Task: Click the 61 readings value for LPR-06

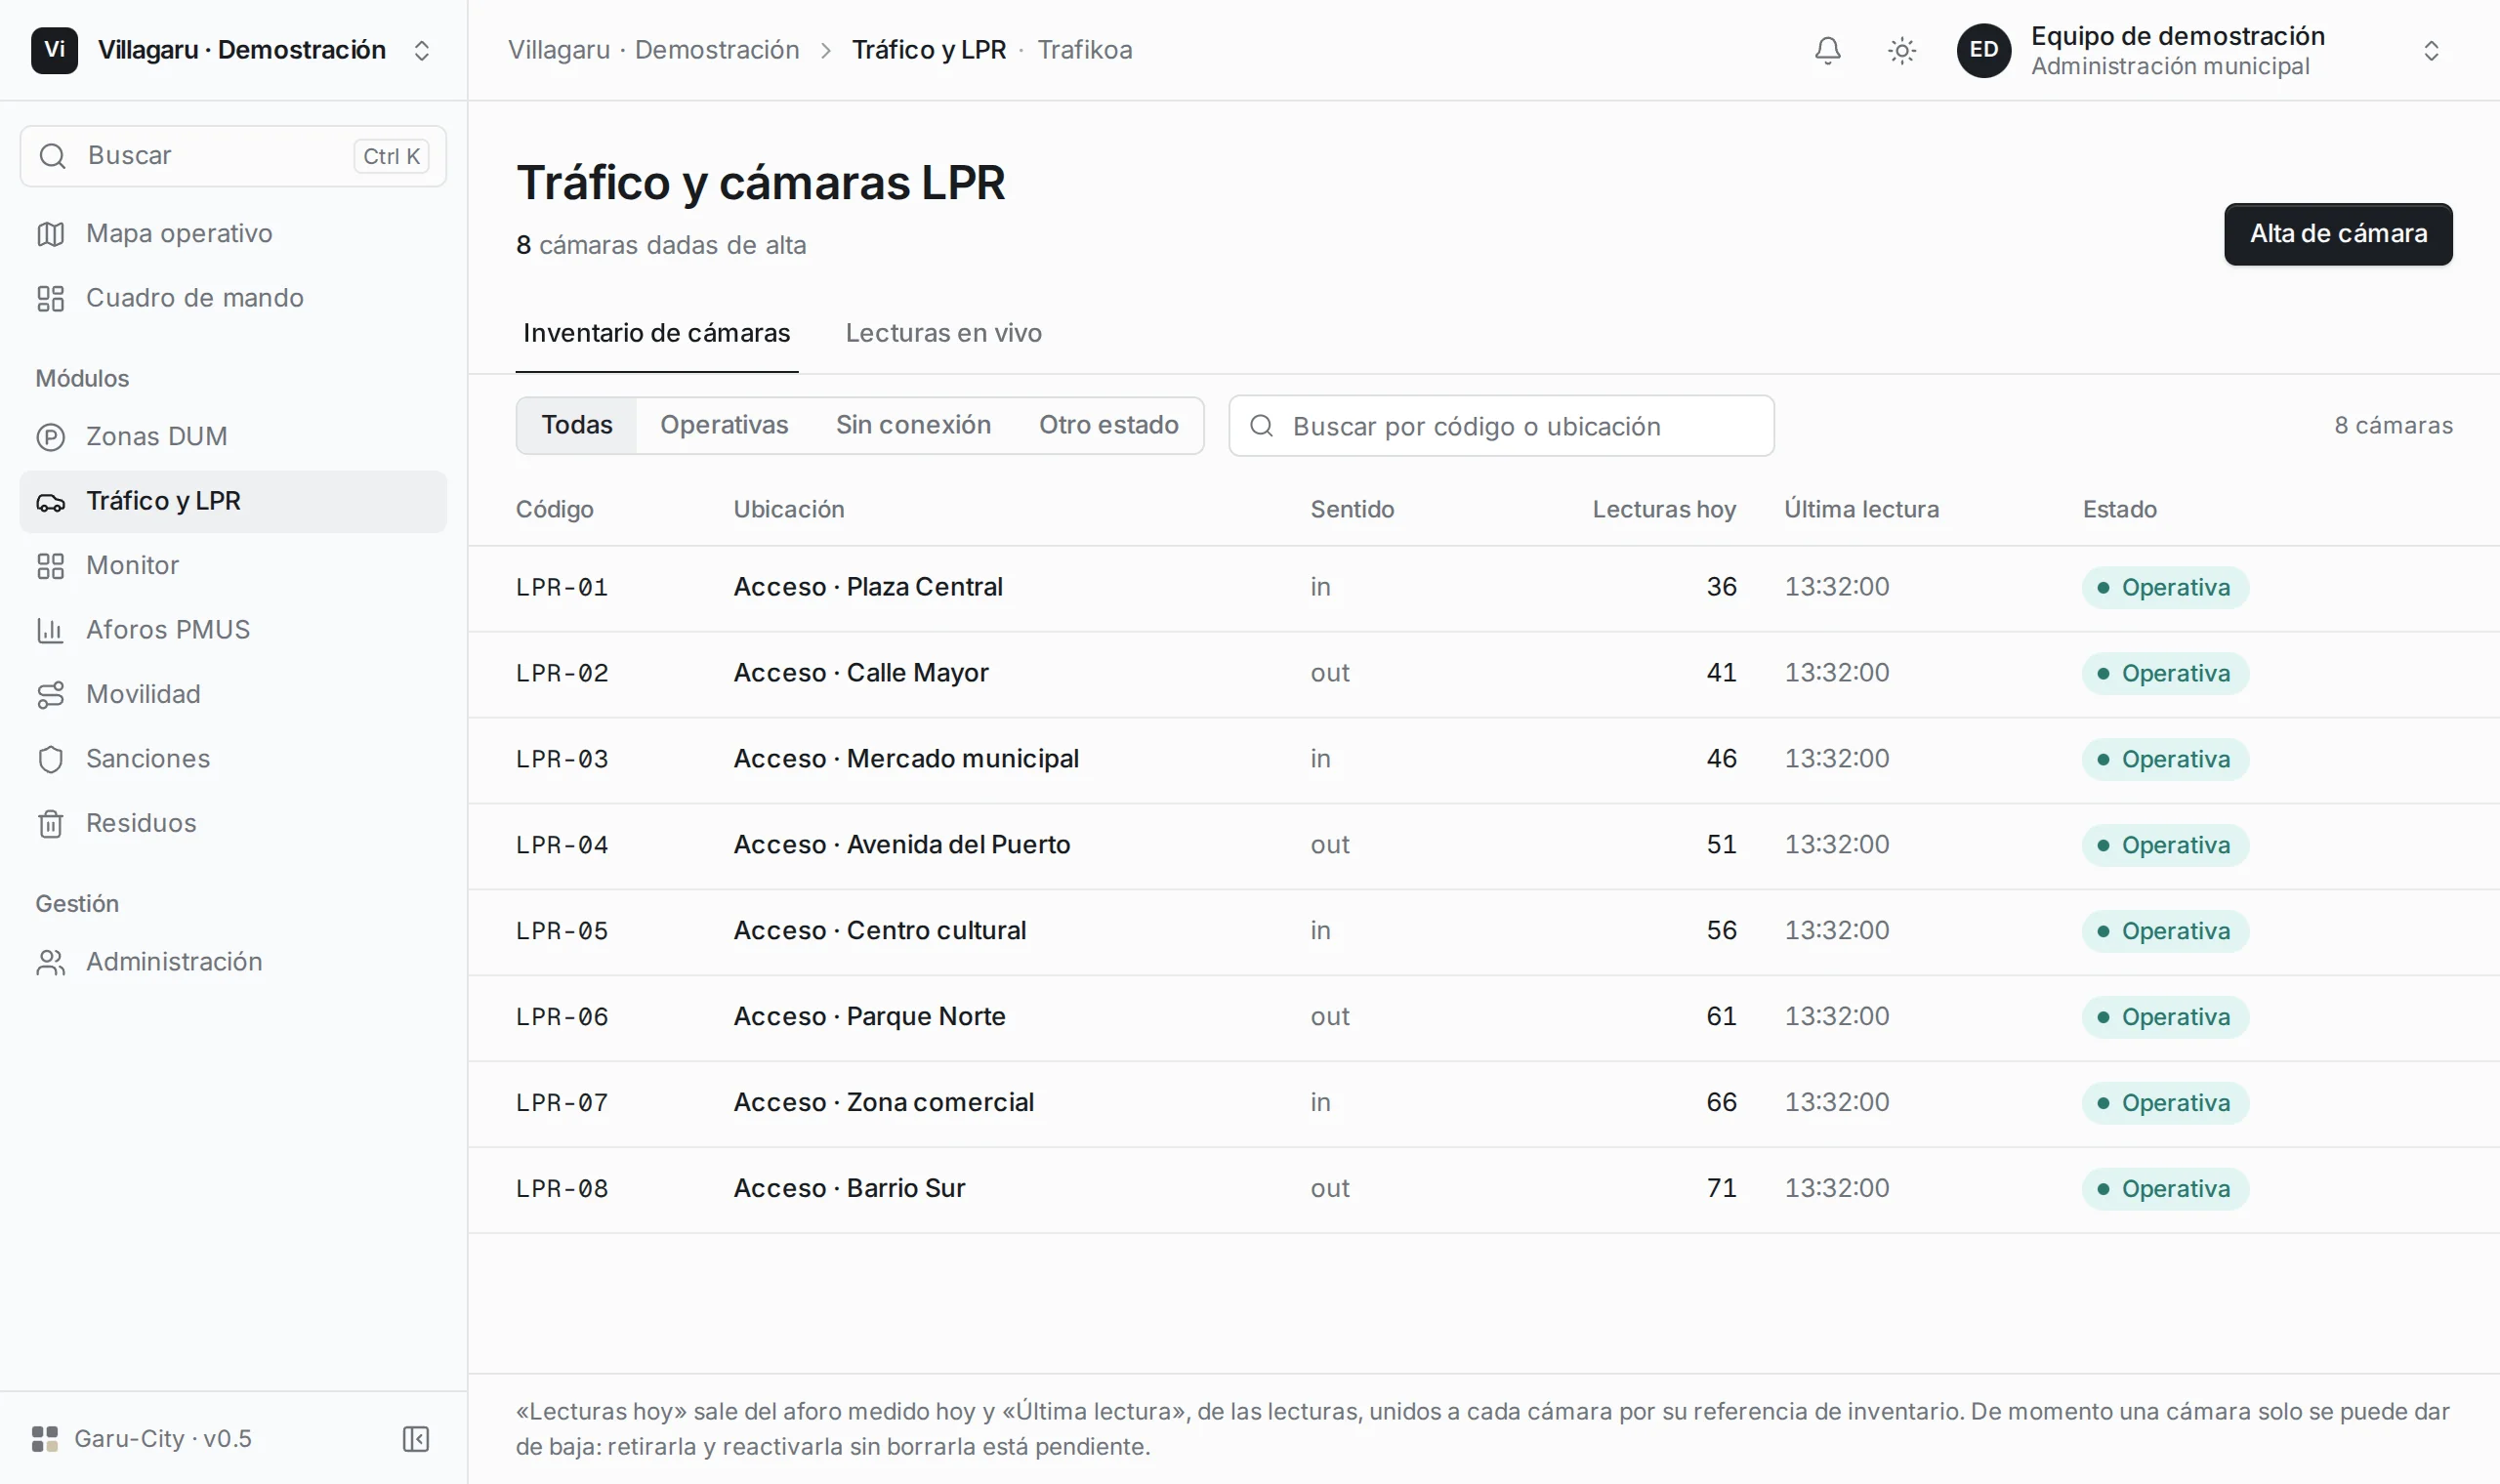Action: coord(1721,1016)
